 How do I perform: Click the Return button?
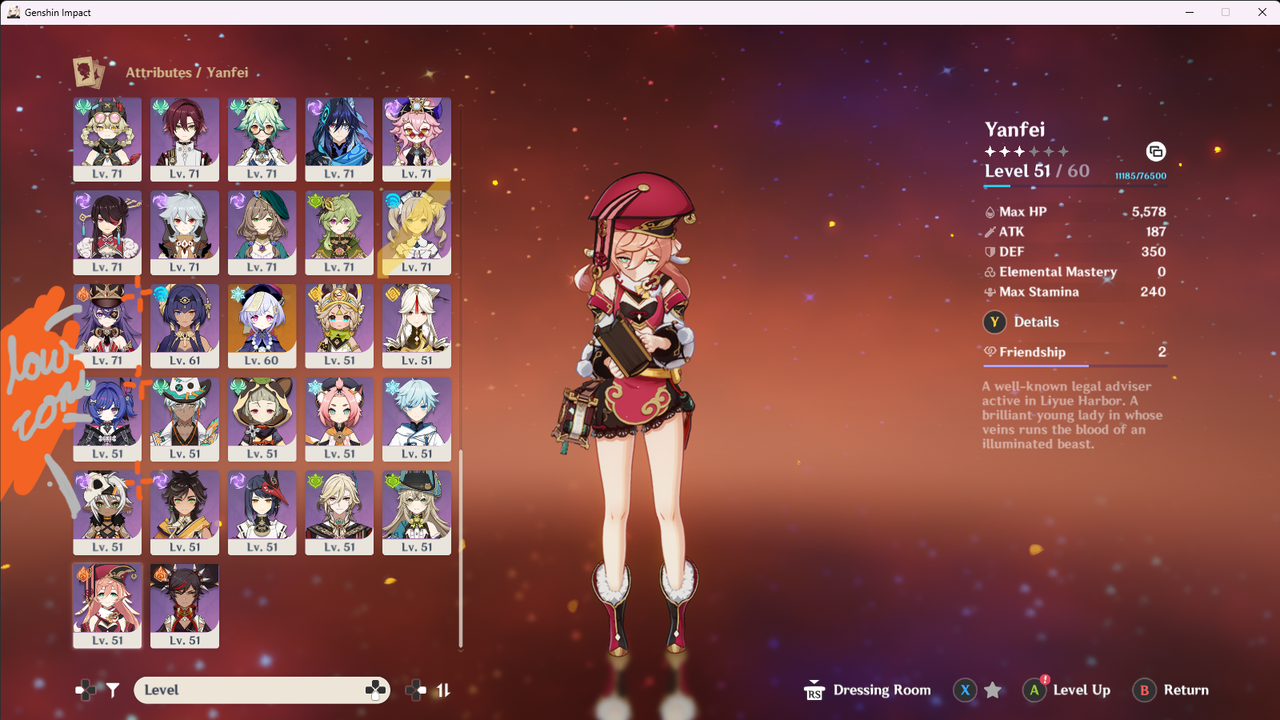coord(1171,690)
